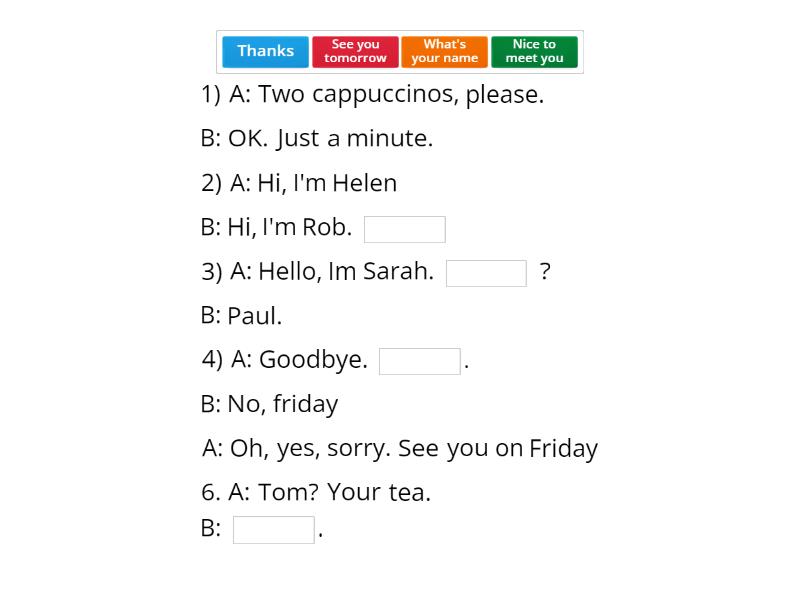This screenshot has width=800, height=600.
Task: Click the Tom? Your tea line
Action: click(316, 493)
